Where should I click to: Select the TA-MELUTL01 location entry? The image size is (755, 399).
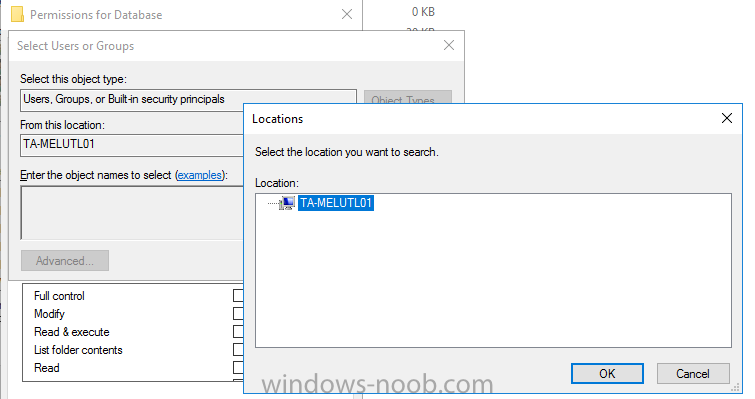click(336, 203)
